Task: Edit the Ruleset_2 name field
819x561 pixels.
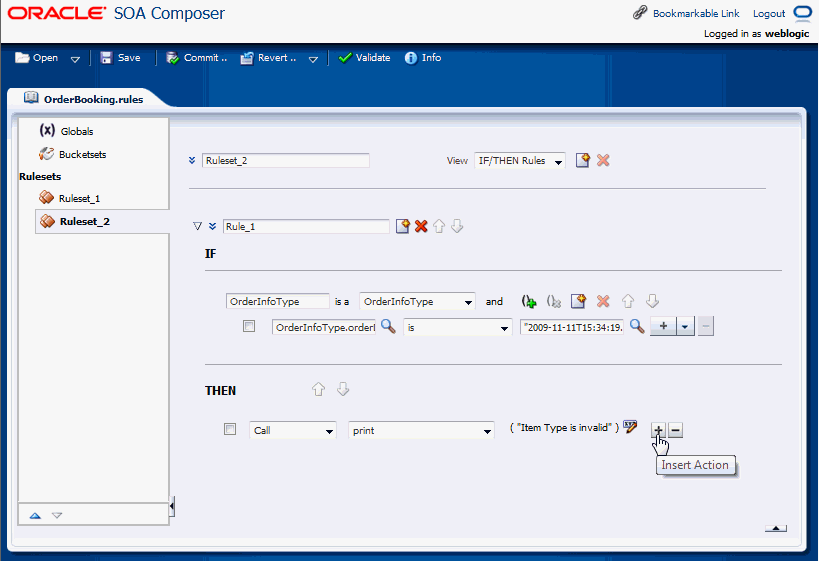Action: pyautogui.click(x=286, y=160)
